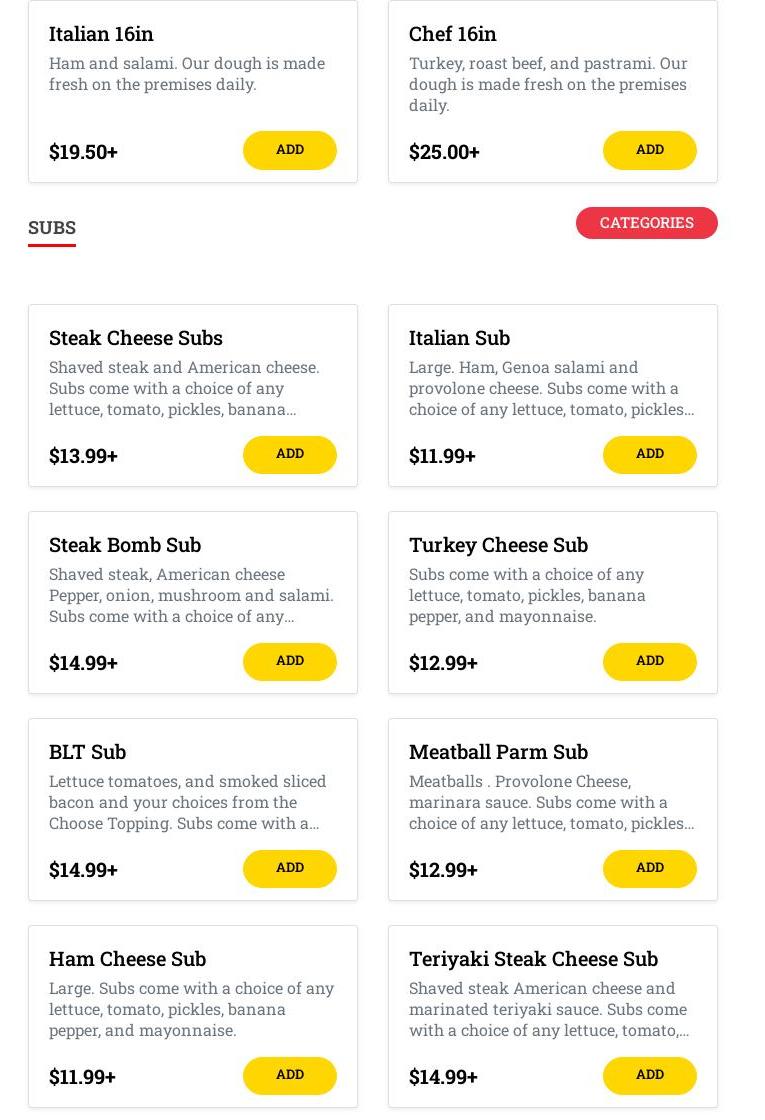The image size is (765, 1120).
Task: Open the Categories menu
Action: [x=646, y=223]
